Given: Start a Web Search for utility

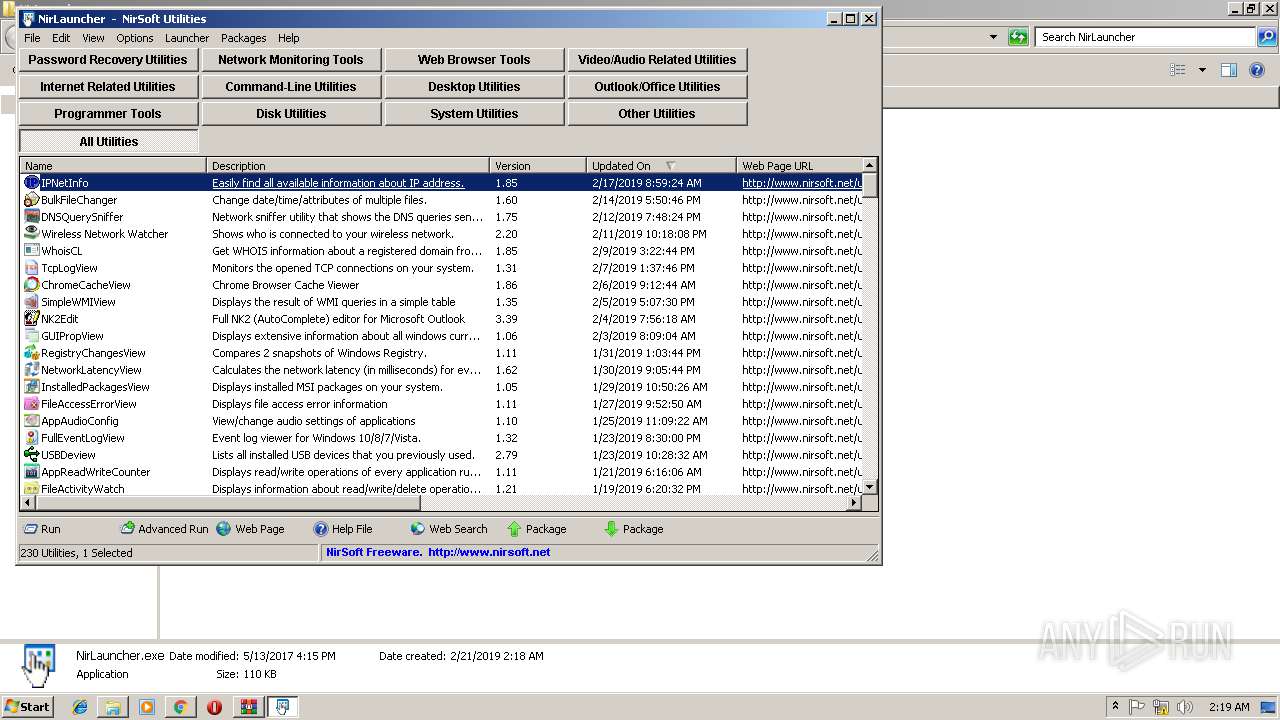Looking at the screenshot, I should (449, 529).
